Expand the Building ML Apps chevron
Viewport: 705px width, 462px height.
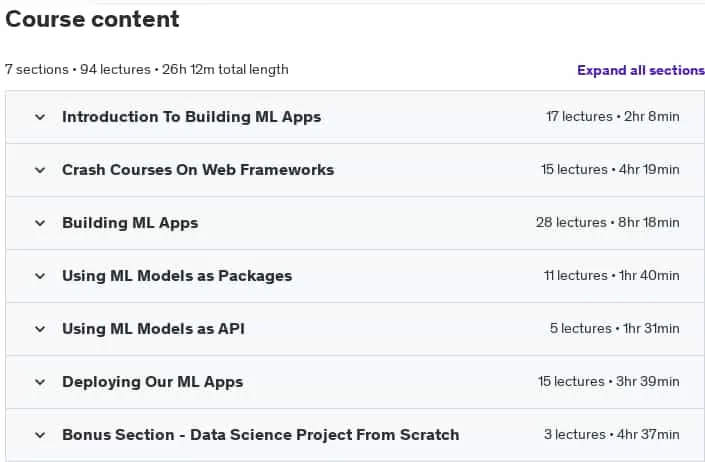coord(40,223)
